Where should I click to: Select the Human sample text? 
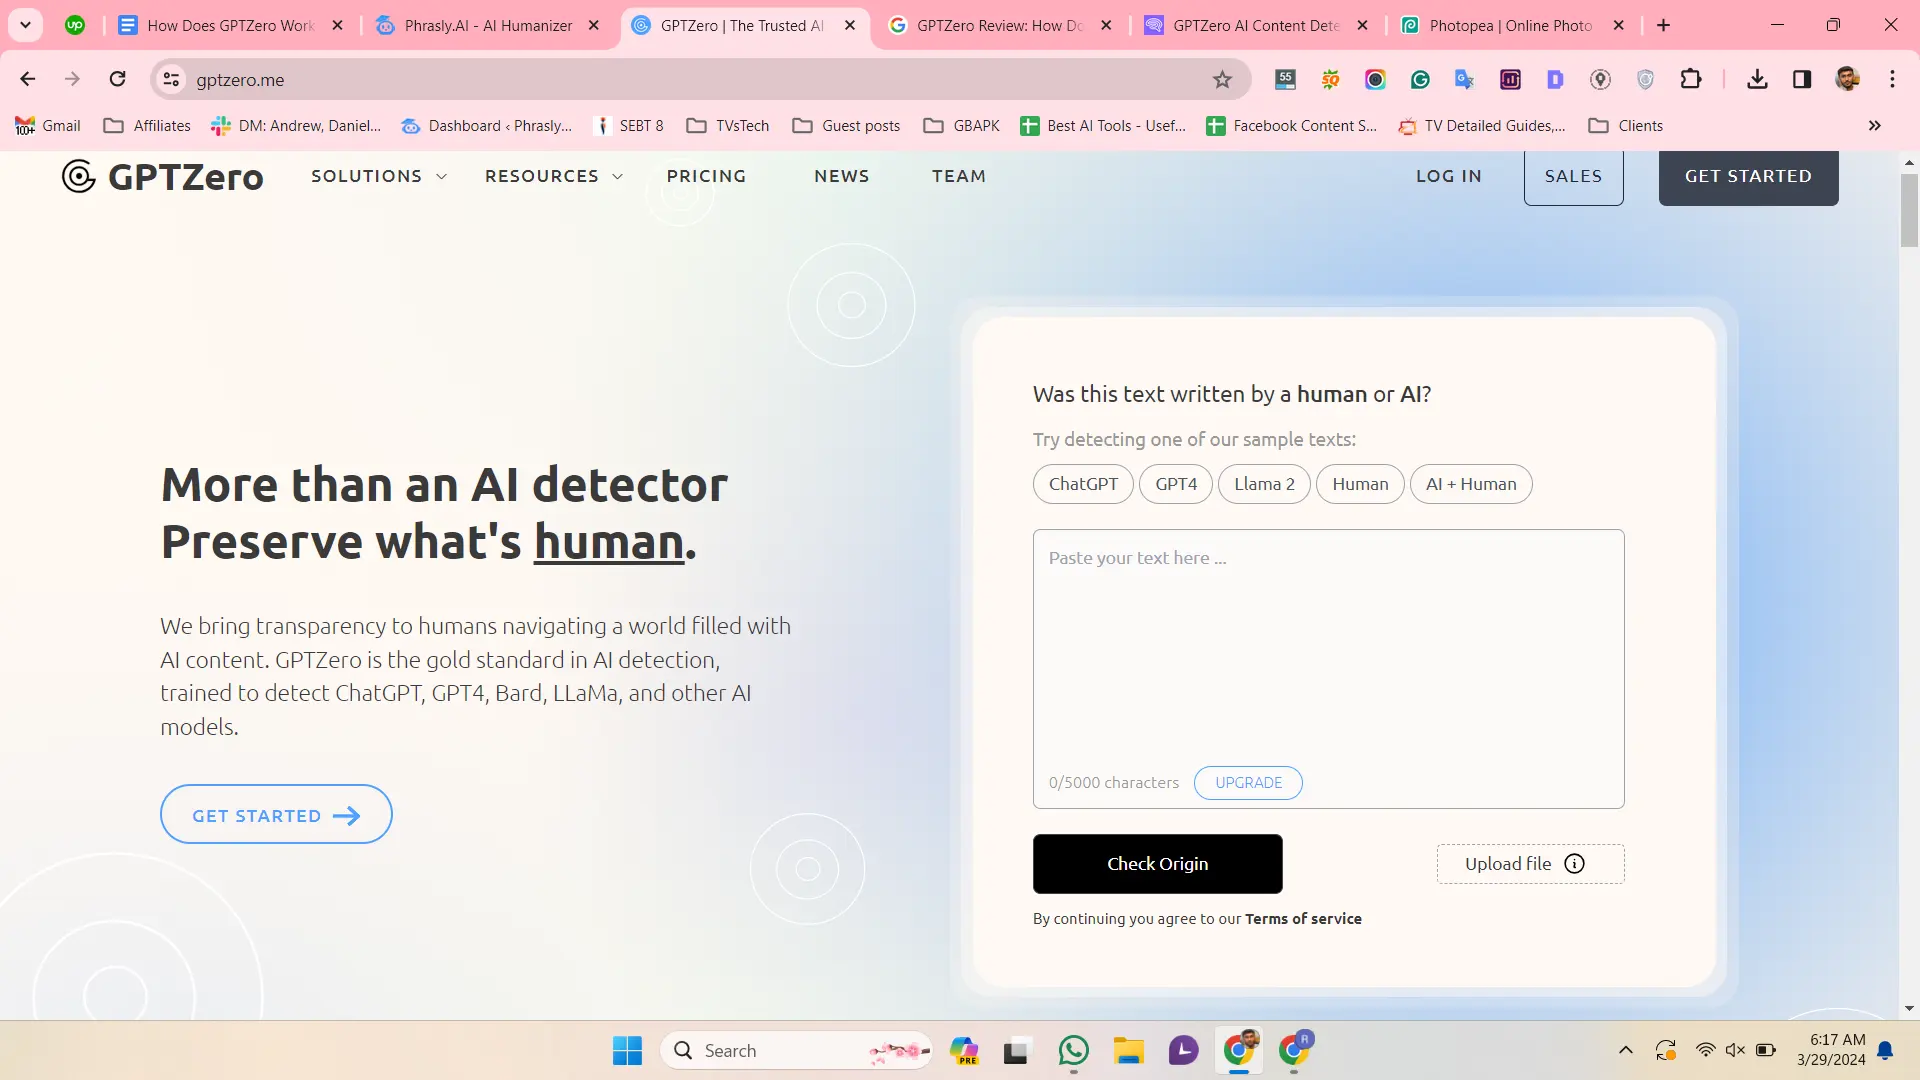coord(1361,484)
